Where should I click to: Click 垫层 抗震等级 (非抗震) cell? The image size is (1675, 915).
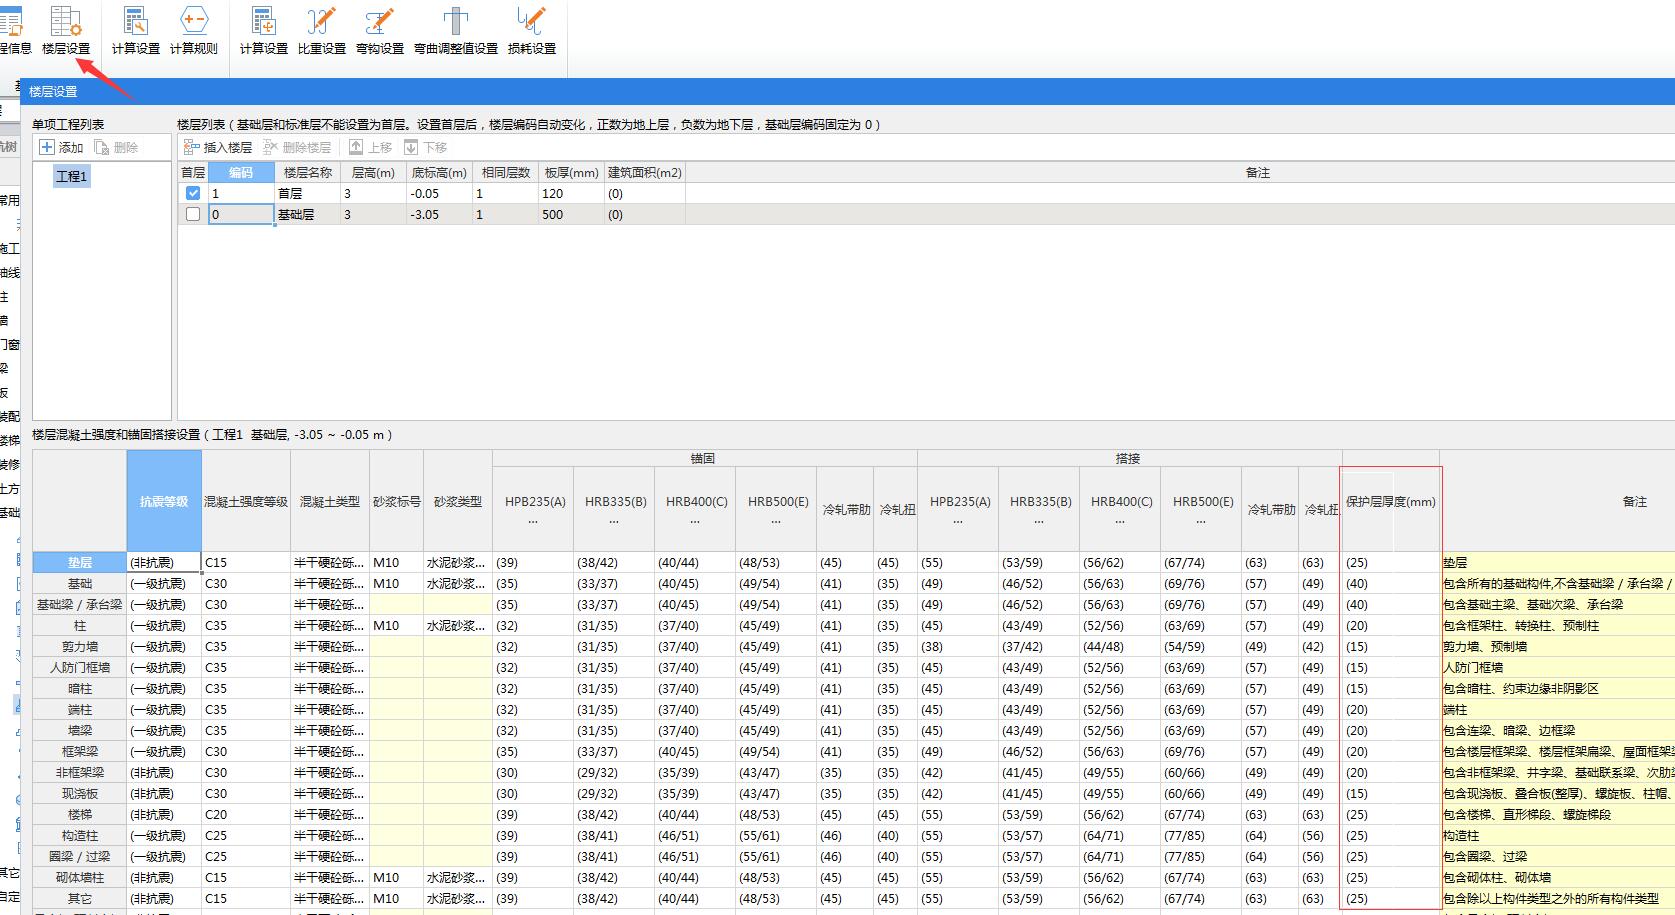(164, 562)
